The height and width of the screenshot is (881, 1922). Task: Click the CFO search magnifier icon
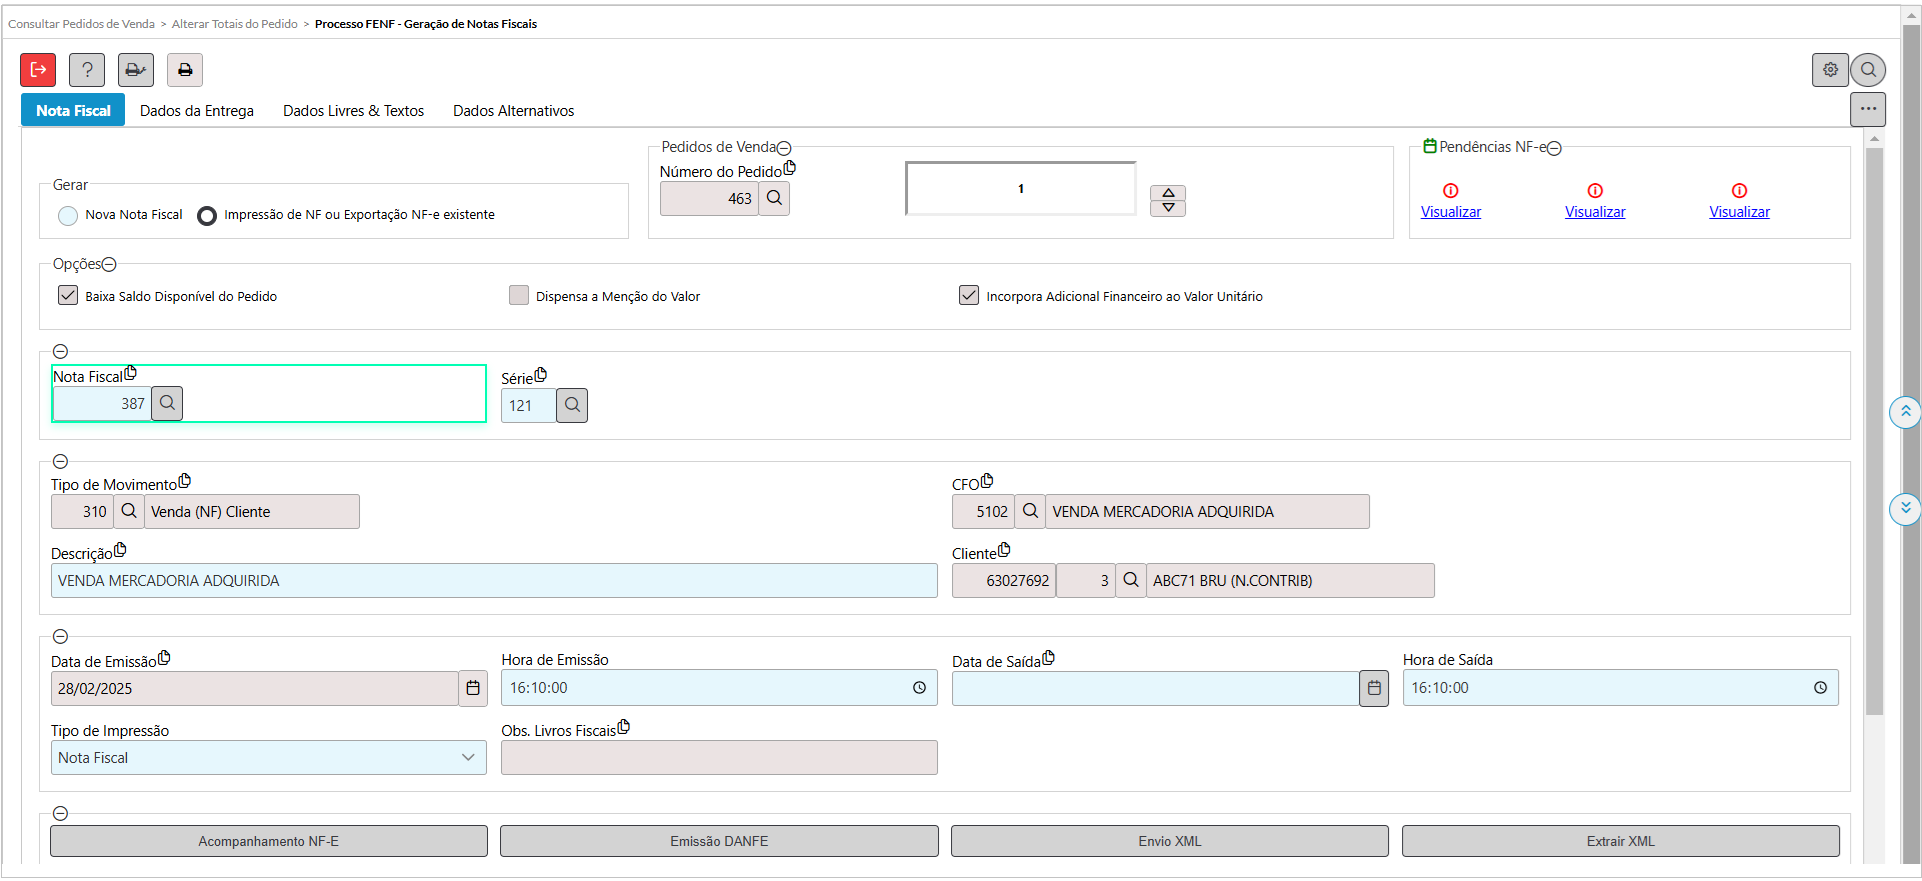pos(1029,511)
